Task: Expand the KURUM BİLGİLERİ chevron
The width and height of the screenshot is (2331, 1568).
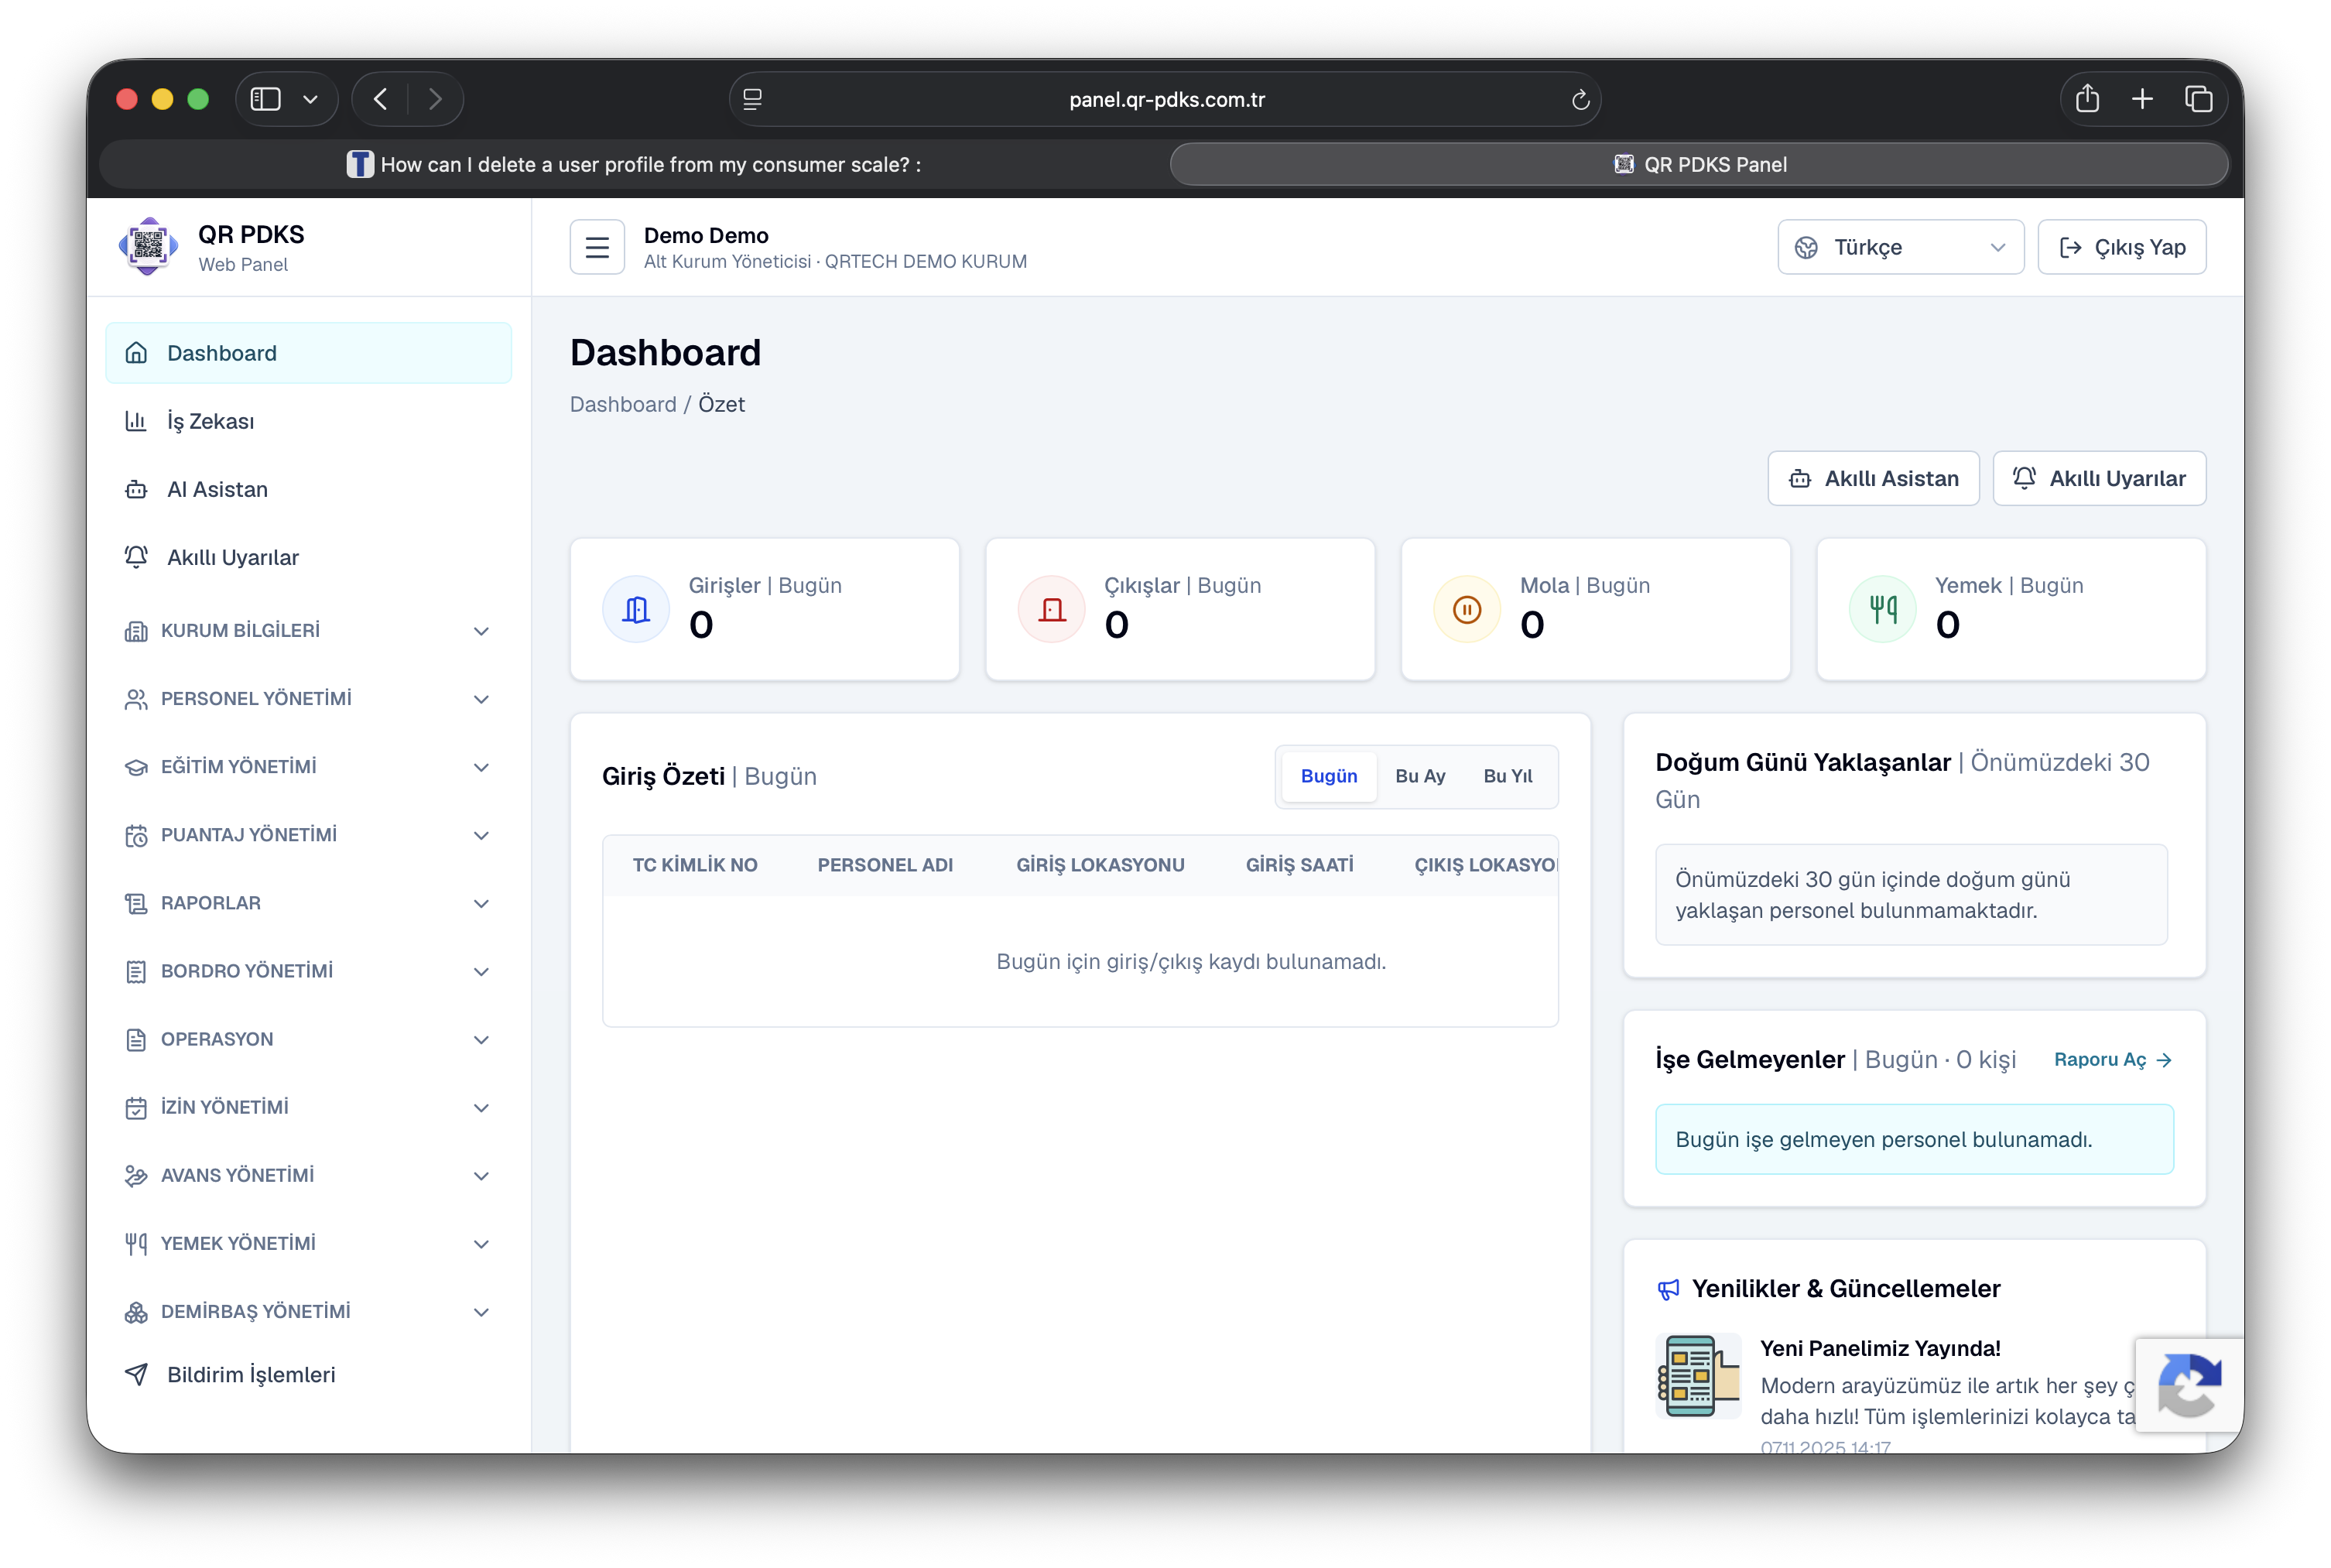Action: pos(481,631)
